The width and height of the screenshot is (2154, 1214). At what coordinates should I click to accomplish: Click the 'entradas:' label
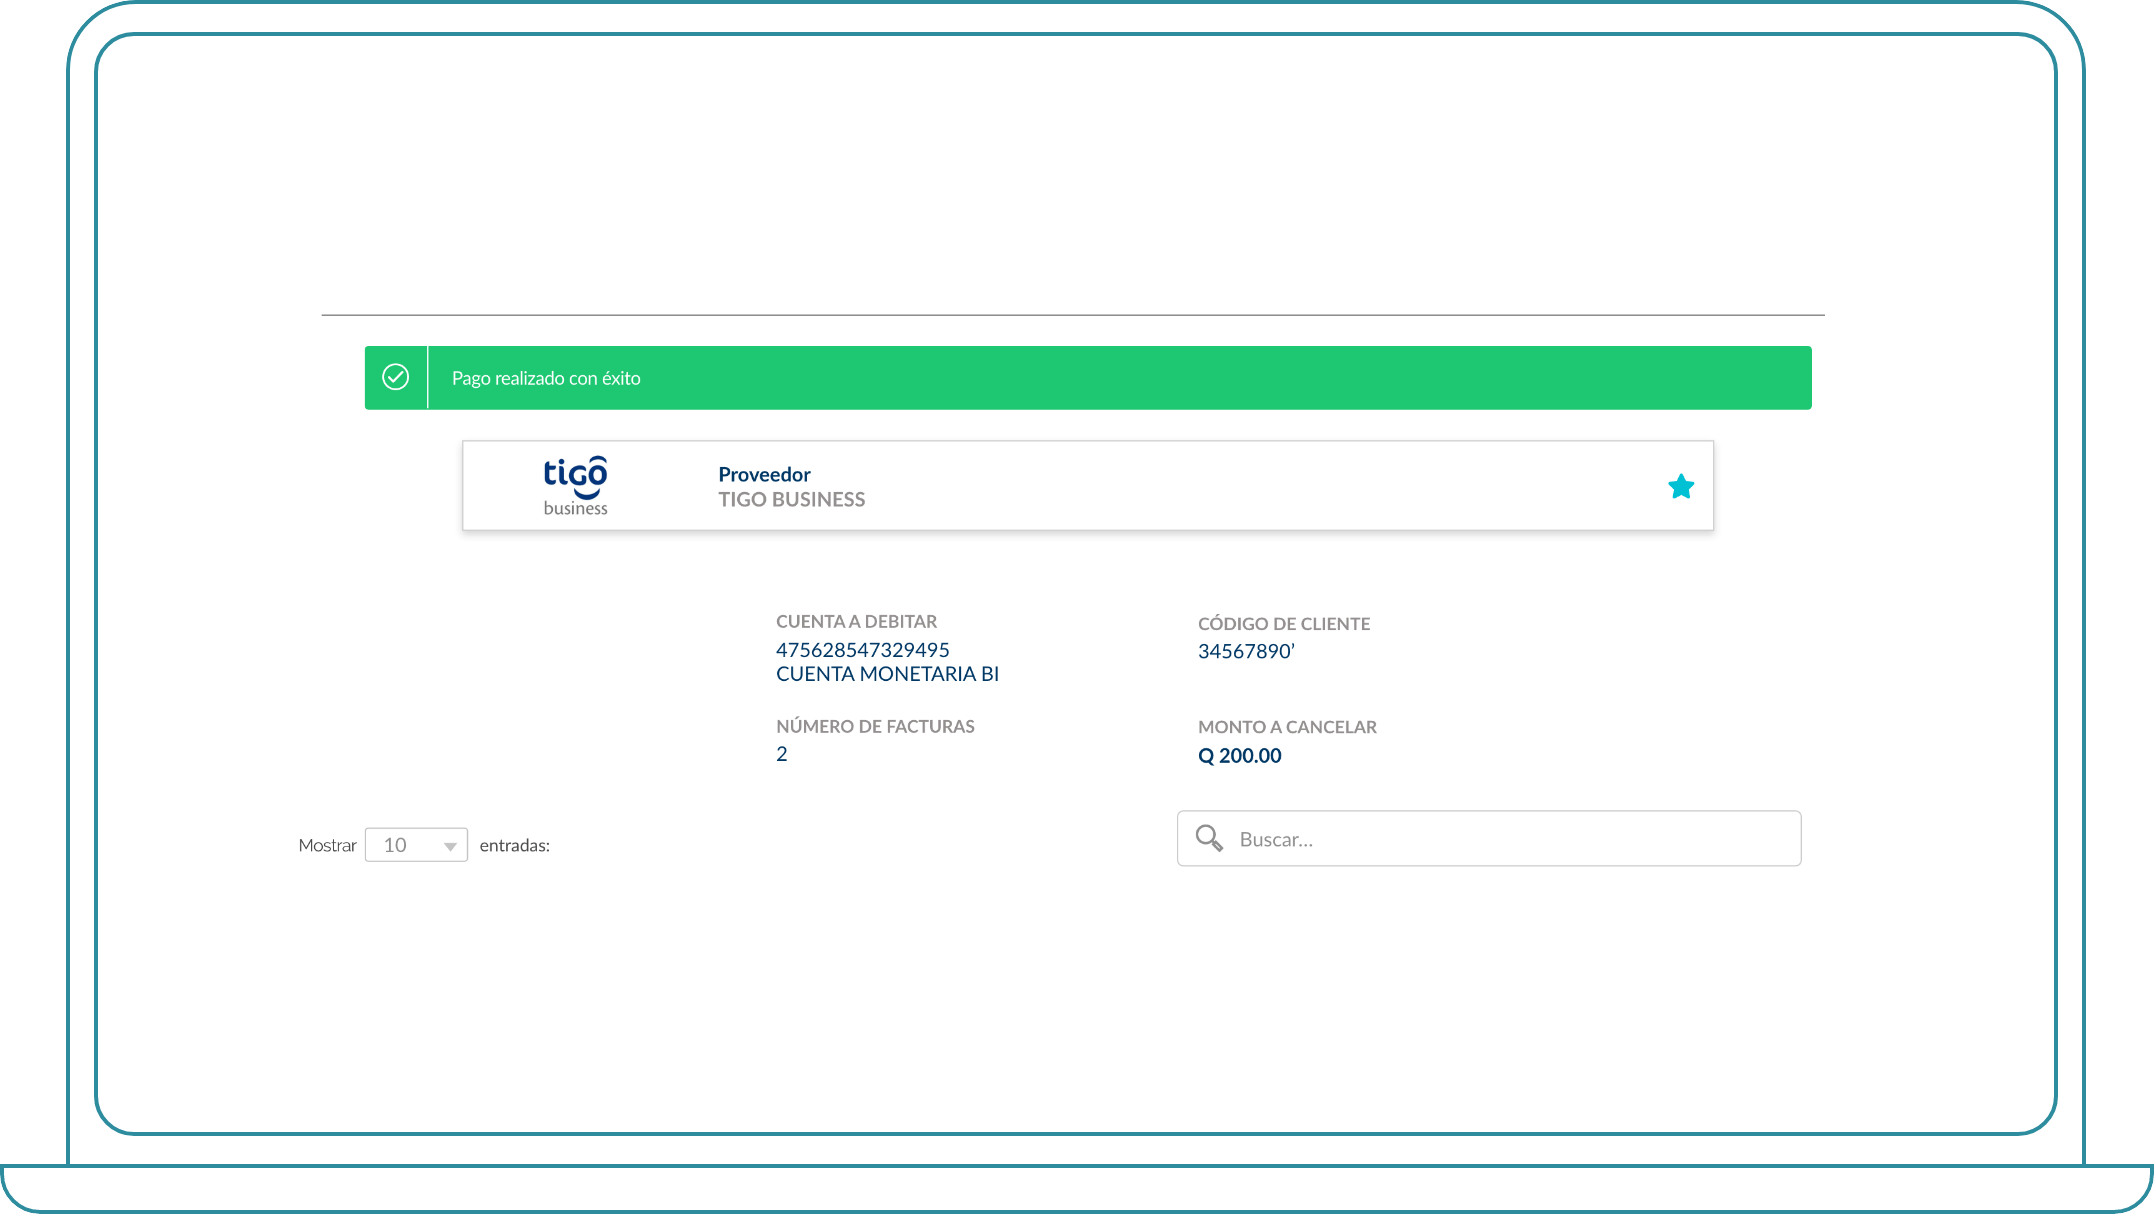pos(514,845)
